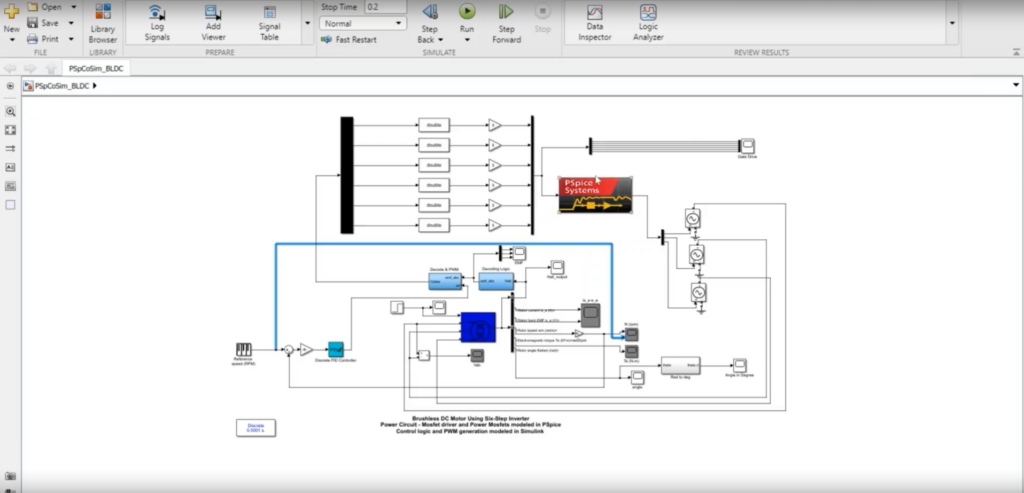Image resolution: width=1024 pixels, height=493 pixels.
Task: Click the PSpice Systems block
Action: point(596,195)
